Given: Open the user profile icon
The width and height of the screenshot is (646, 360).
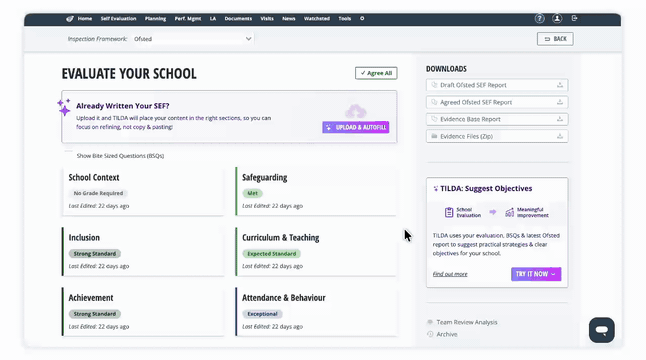Looking at the screenshot, I should coord(557,19).
